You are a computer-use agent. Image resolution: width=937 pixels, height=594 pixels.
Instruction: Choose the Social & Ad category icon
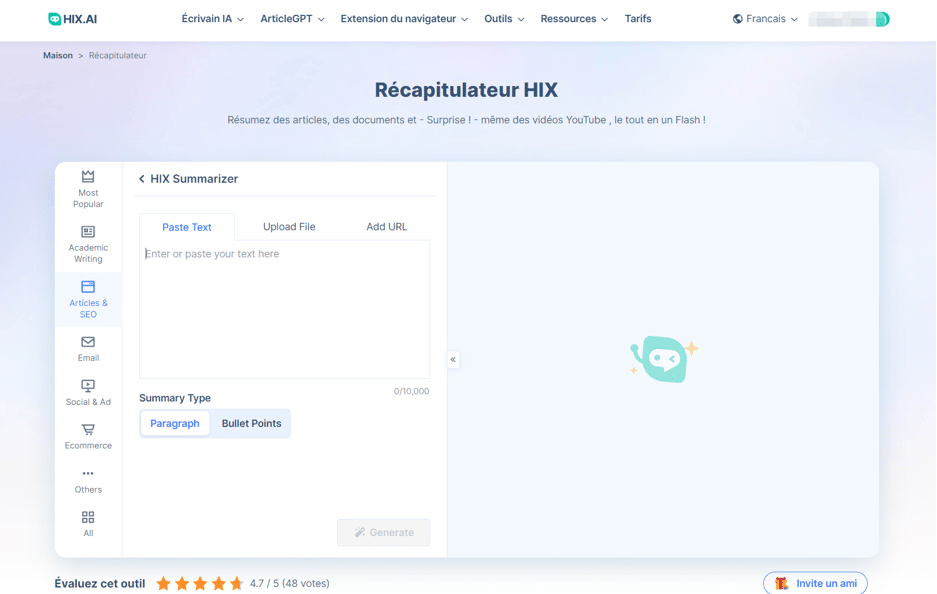tap(88, 386)
